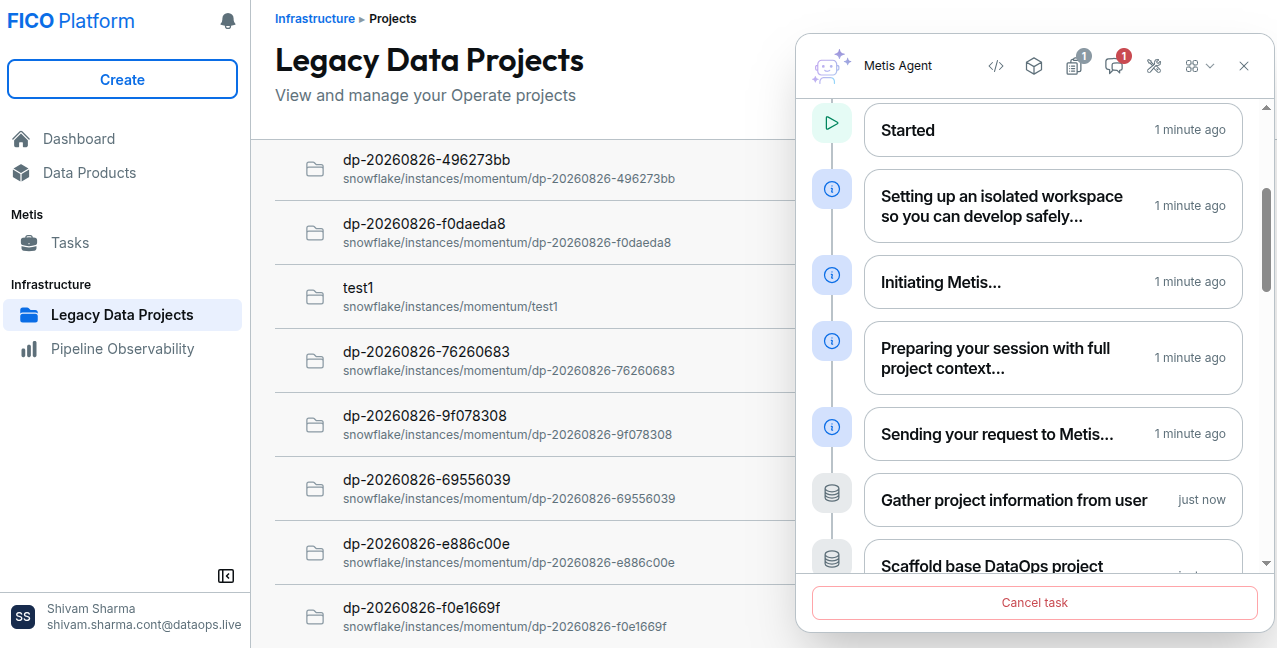Click the package cube icon in Metis header
The image size is (1277, 648).
point(1034,66)
